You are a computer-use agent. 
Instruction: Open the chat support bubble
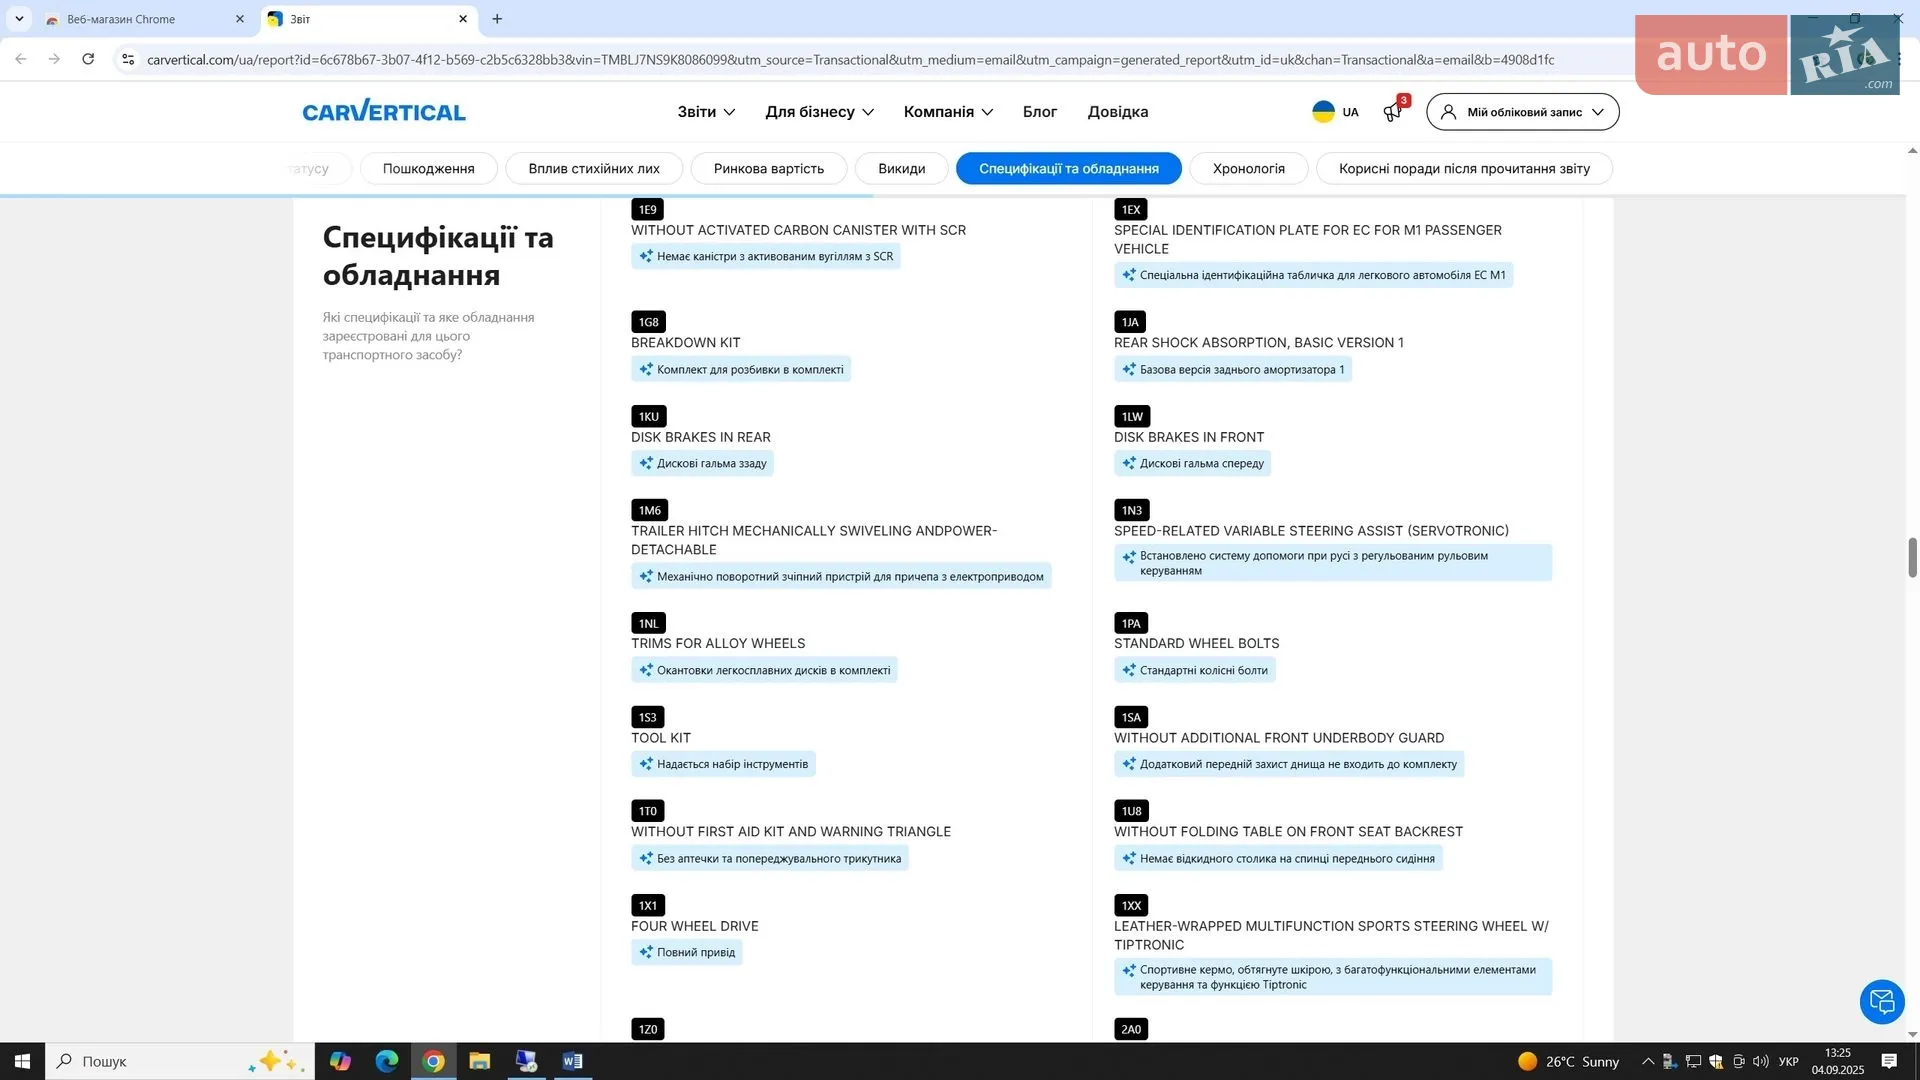tap(1882, 1001)
